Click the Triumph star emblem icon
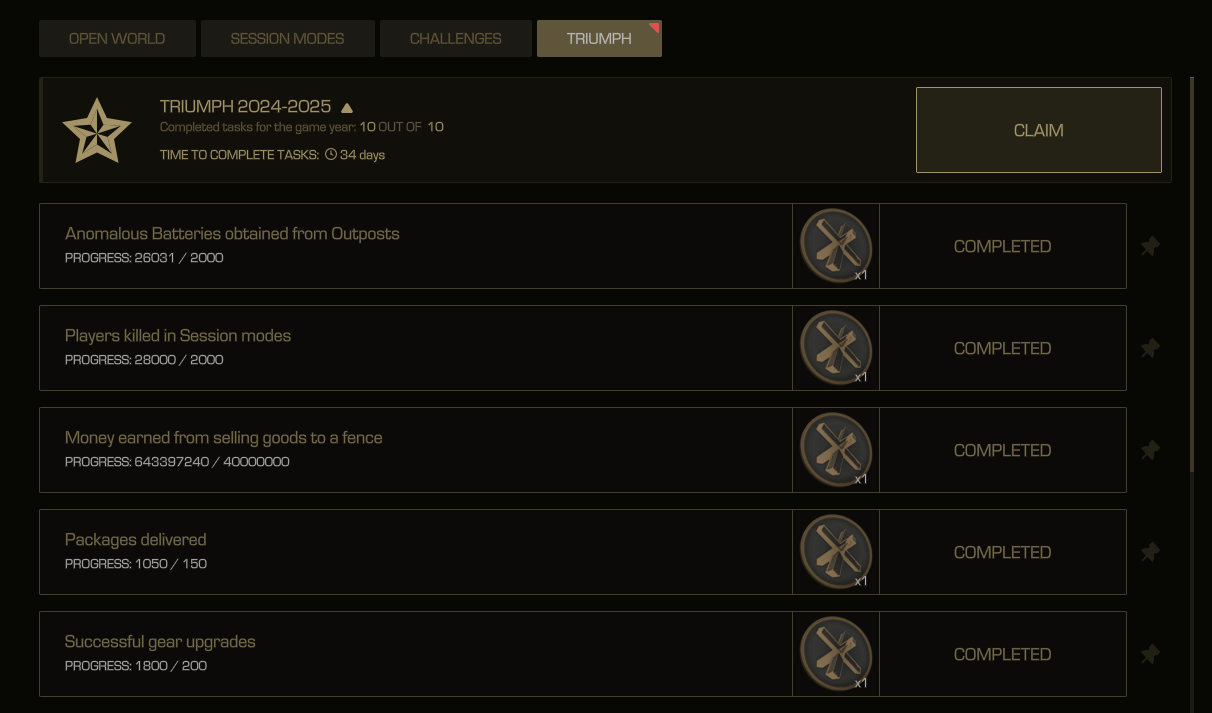The height and width of the screenshot is (713, 1212). [97, 130]
